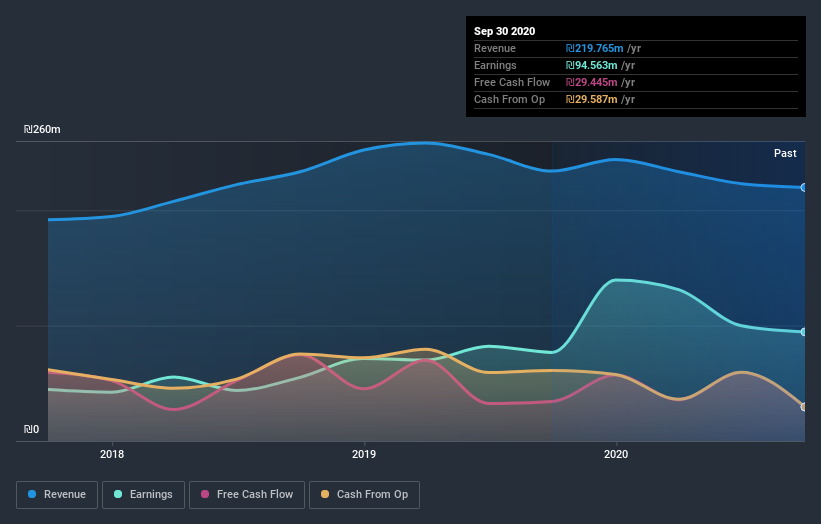
Task: Click the ₪260m y-axis label
Action: [42, 129]
